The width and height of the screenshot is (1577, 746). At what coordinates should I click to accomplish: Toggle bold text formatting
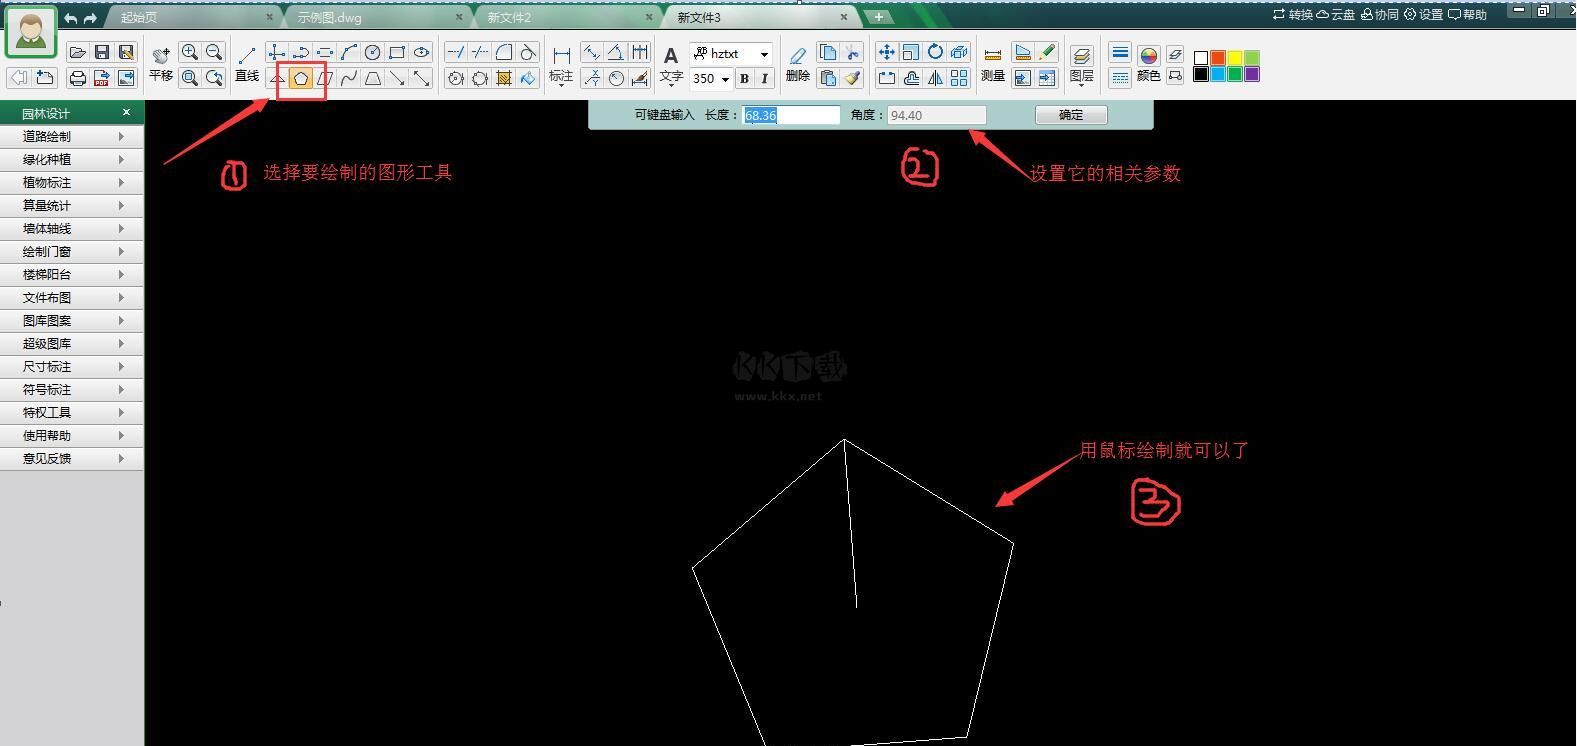click(744, 79)
